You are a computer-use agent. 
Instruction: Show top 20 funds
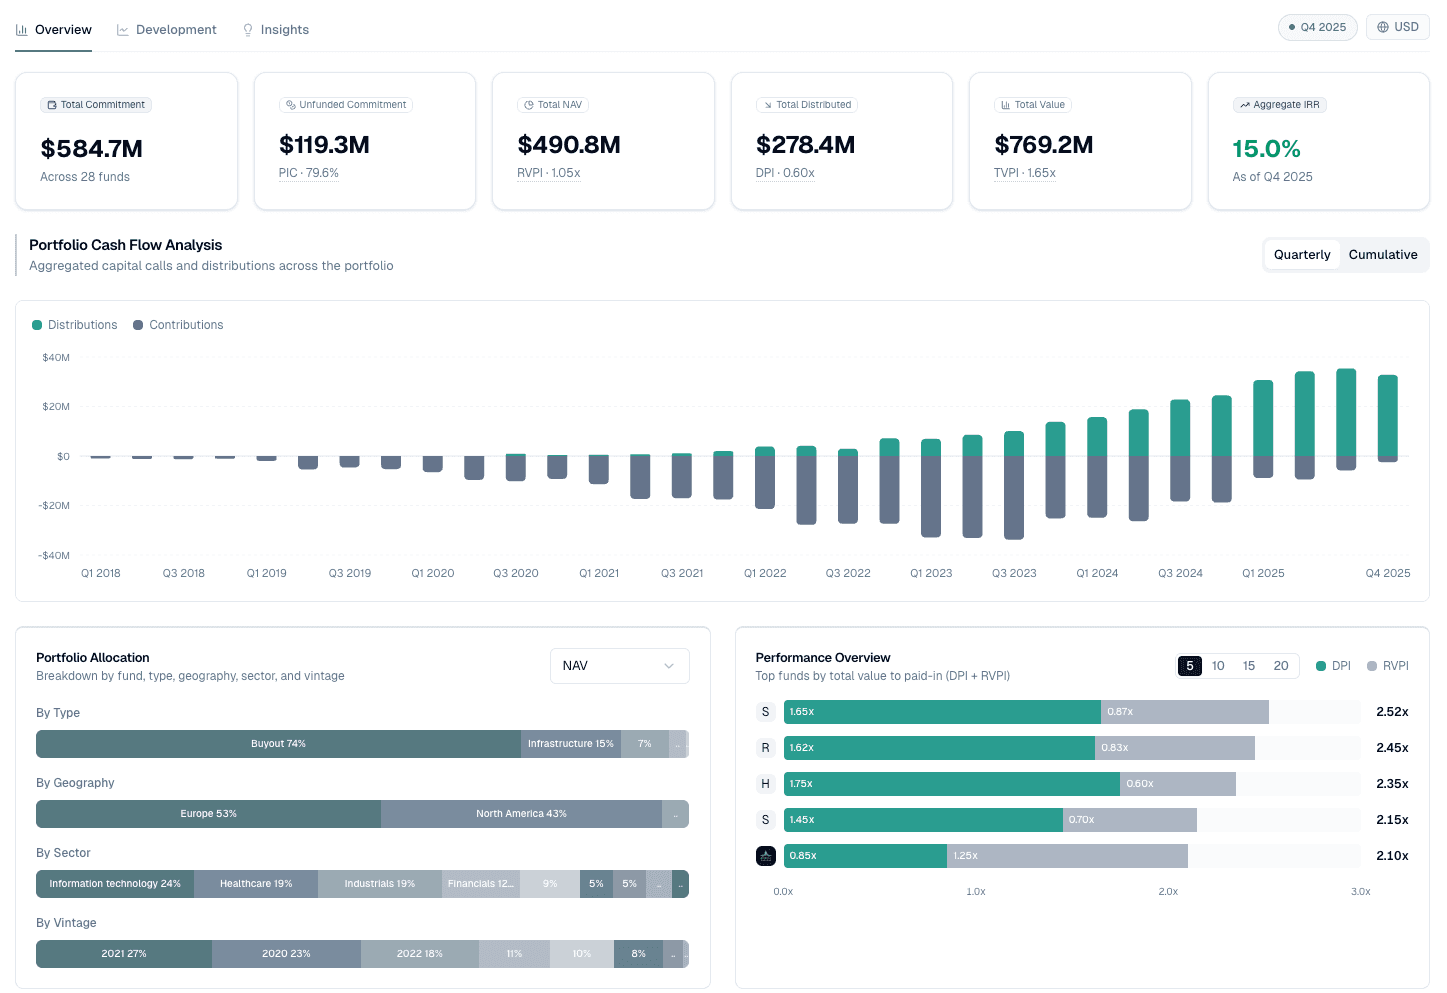point(1281,666)
